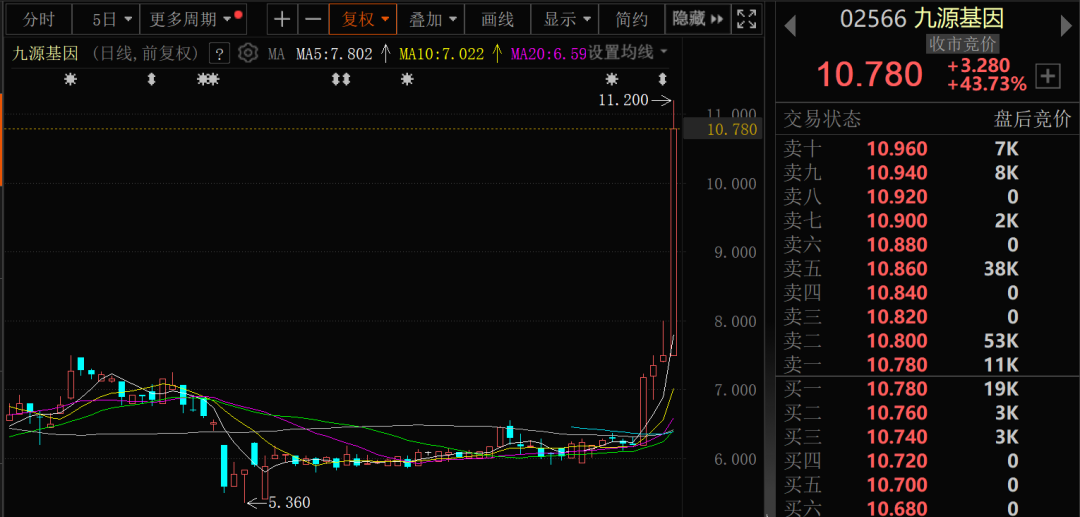Open moving average settings gear icon
This screenshot has width=1080, height=517.
(248, 53)
